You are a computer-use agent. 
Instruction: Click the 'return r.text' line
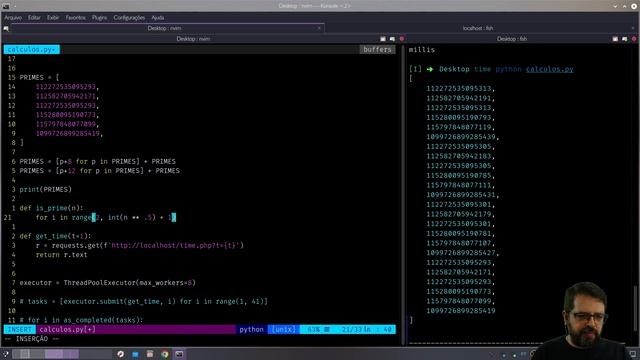(61, 255)
